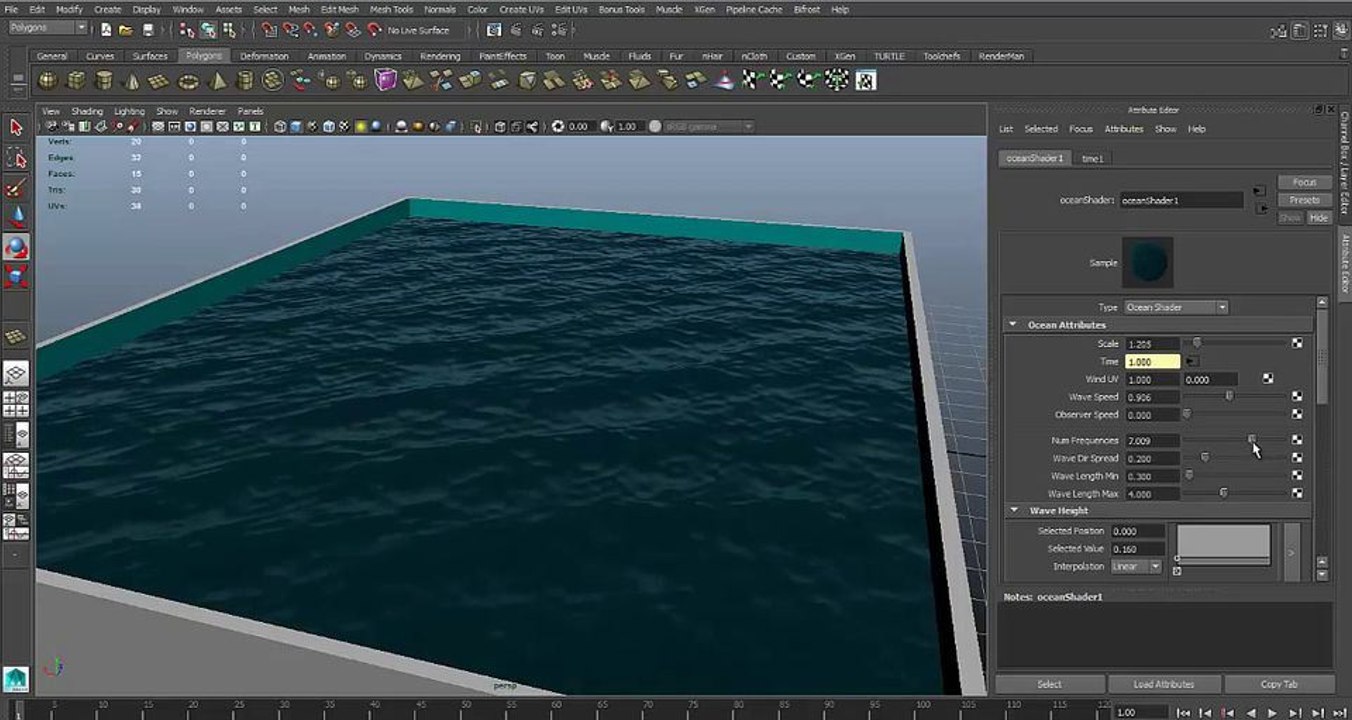Toggle the Scale attribute checker map button

1297,343
